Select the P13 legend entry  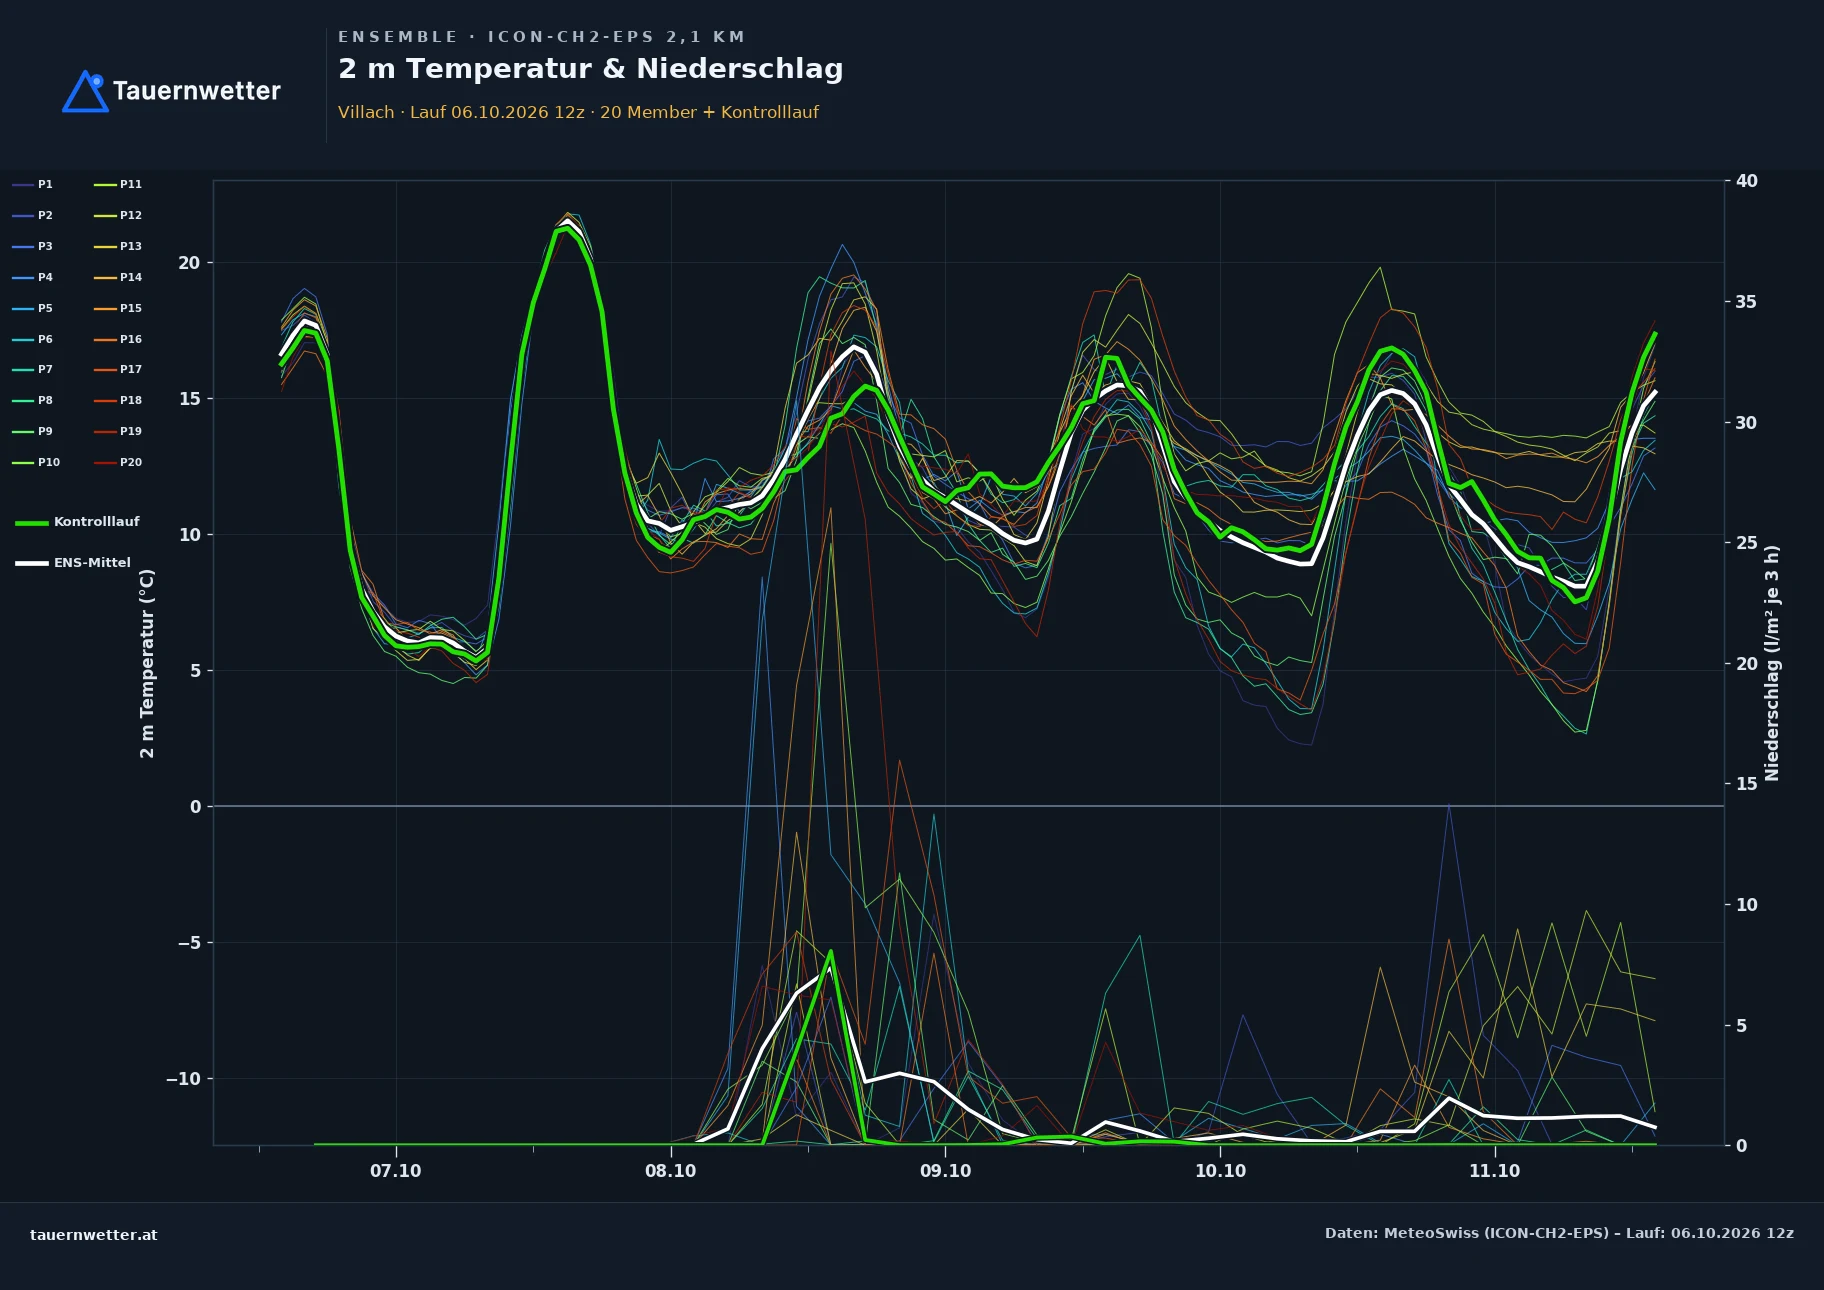(x=118, y=246)
